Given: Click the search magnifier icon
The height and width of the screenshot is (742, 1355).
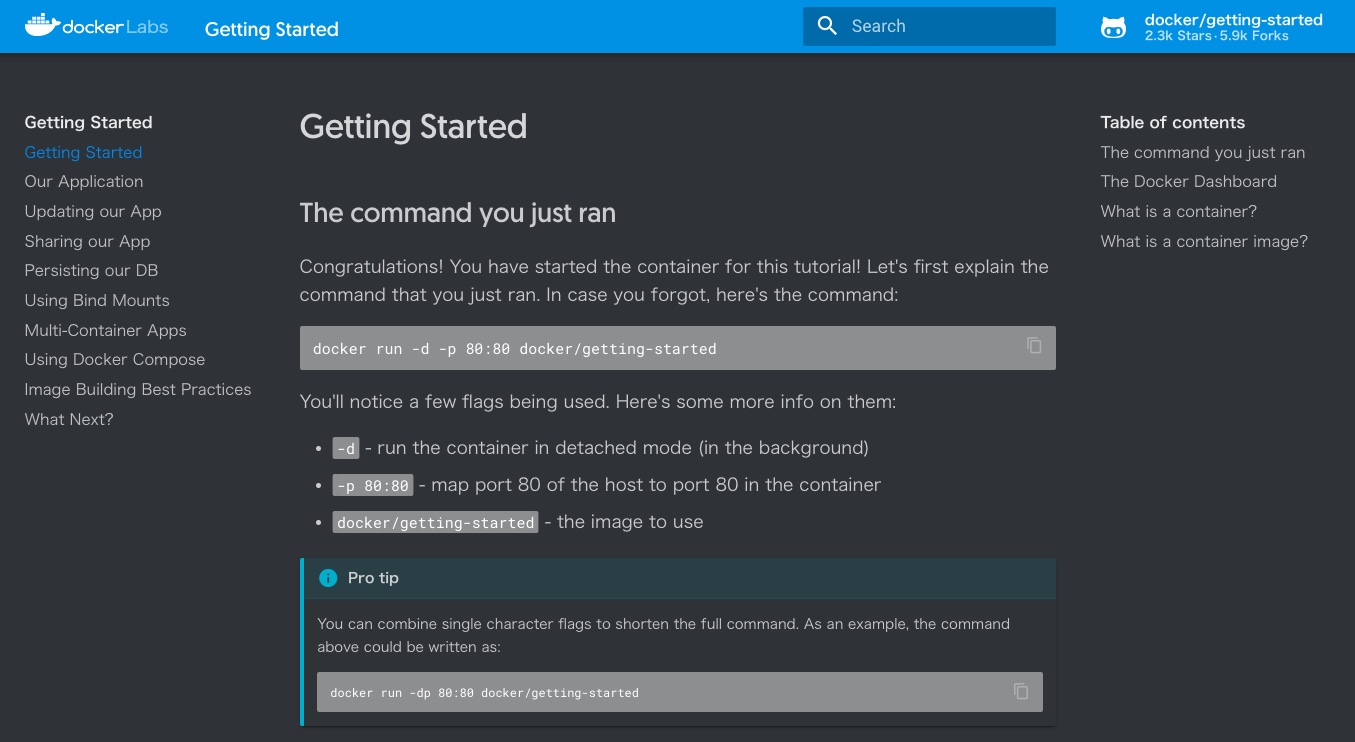Looking at the screenshot, I should 827,26.
